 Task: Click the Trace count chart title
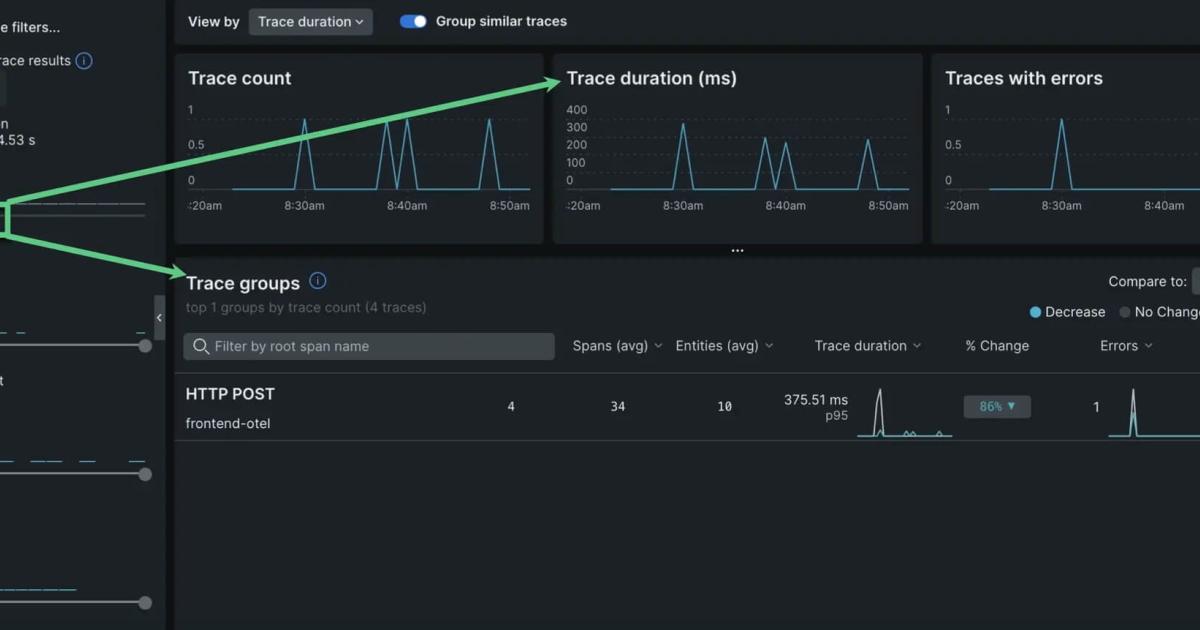tap(240, 78)
